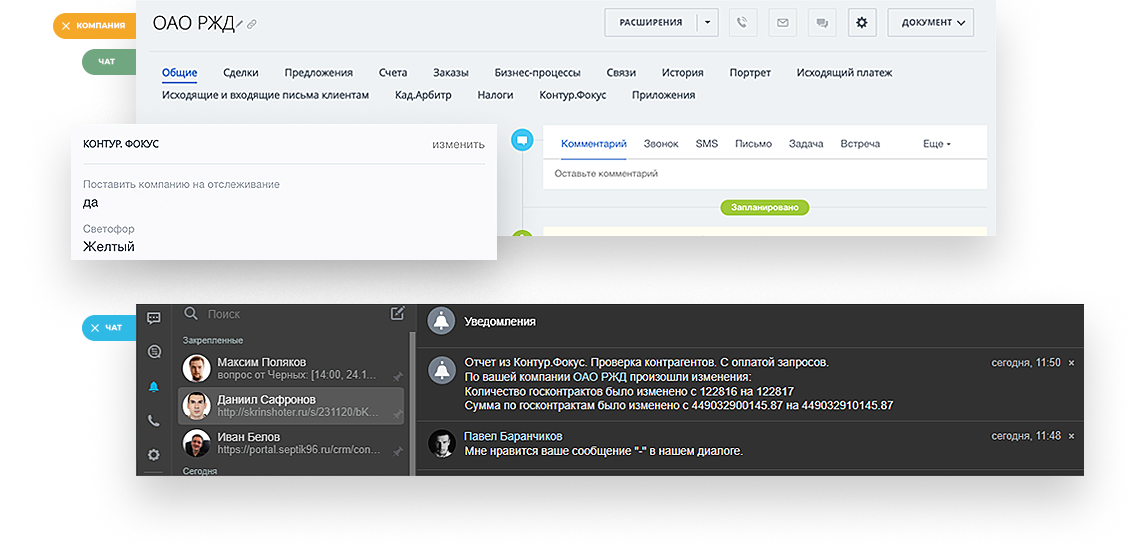Screen dimensions: 1136x545
Task: Expand the Еще menu in timeline
Action: [x=936, y=144]
